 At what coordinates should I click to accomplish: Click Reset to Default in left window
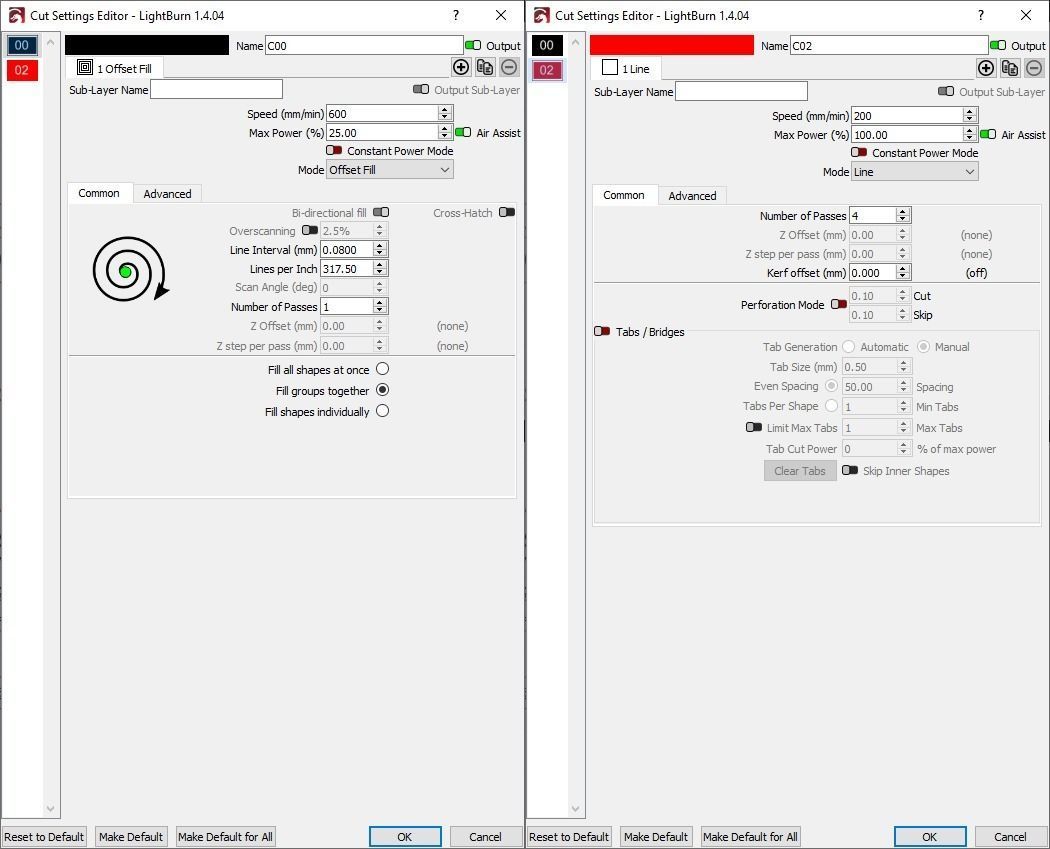pos(44,837)
